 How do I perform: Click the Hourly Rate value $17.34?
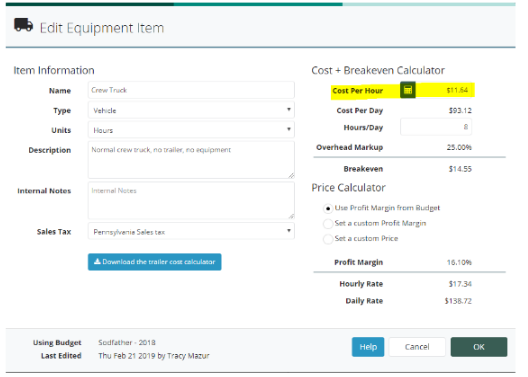[x=460, y=284]
